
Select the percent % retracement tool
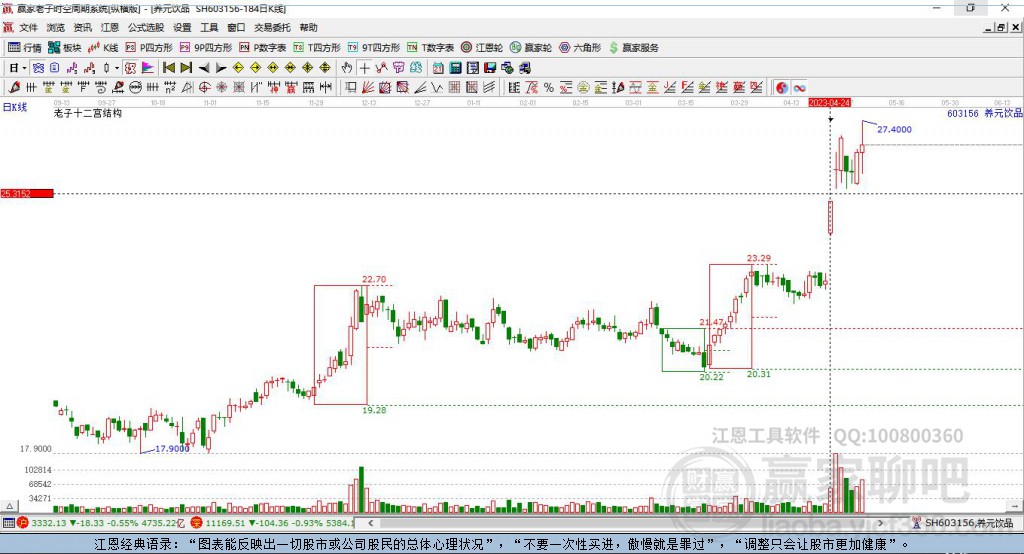pyautogui.click(x=549, y=88)
